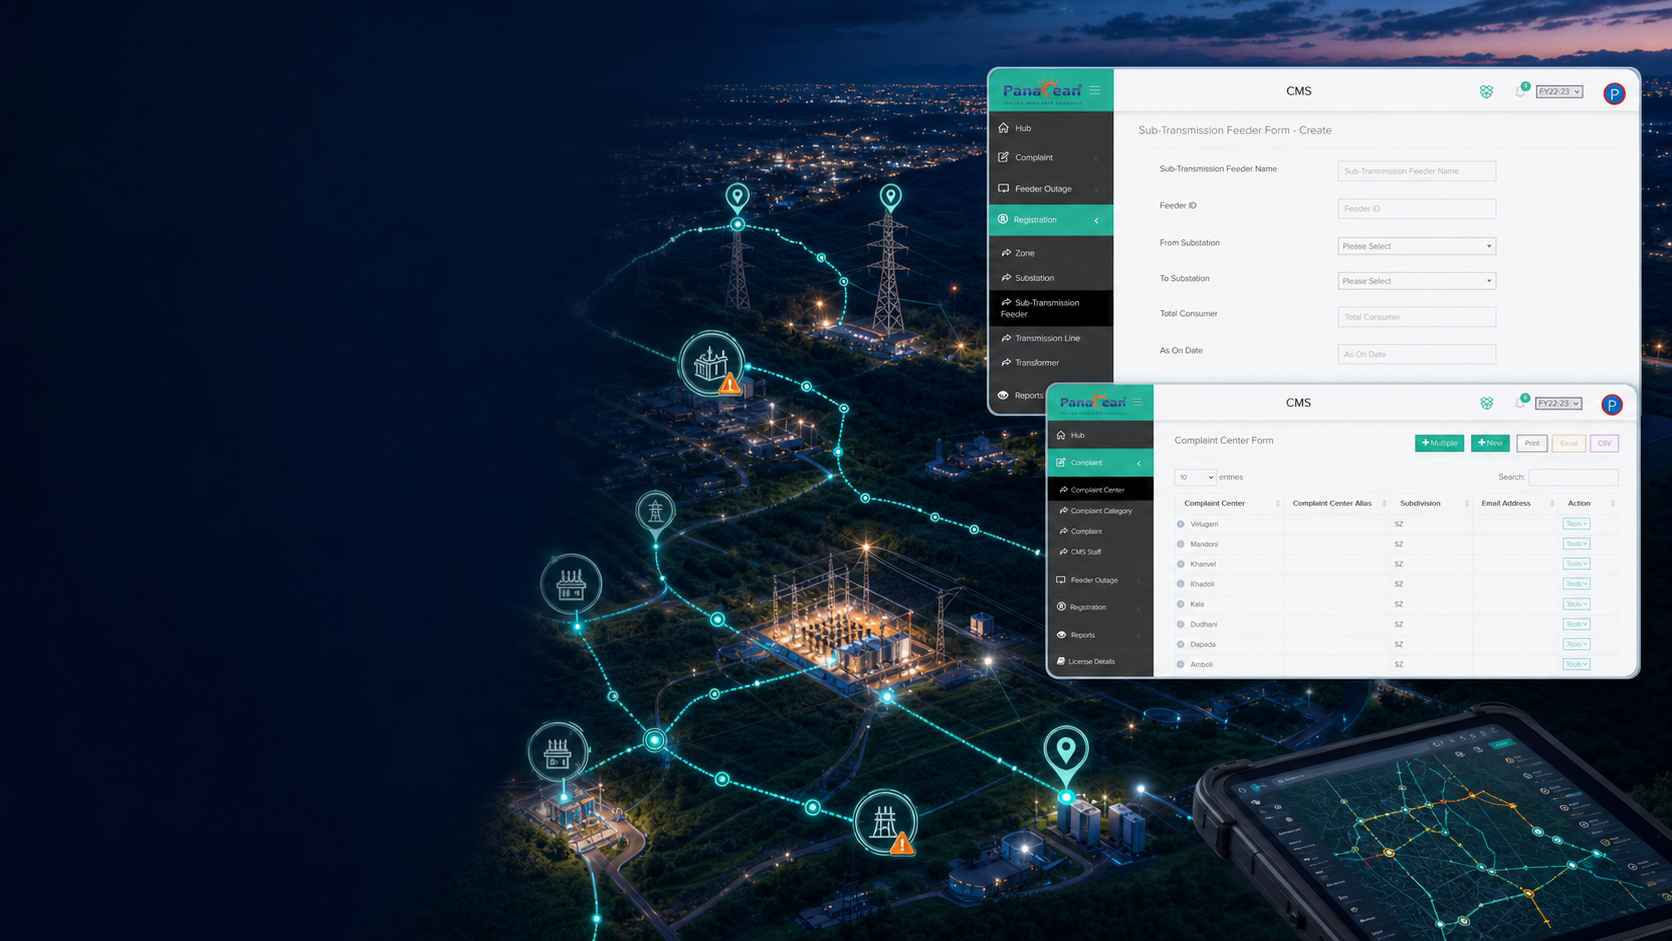Focus the Sub-Transmission Feeder Name input field
Viewport: 1672px width, 941px height.
[1417, 171]
